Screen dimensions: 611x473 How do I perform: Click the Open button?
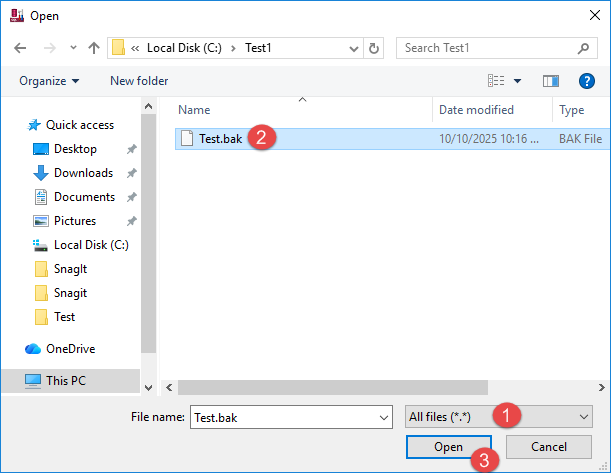coord(448,447)
